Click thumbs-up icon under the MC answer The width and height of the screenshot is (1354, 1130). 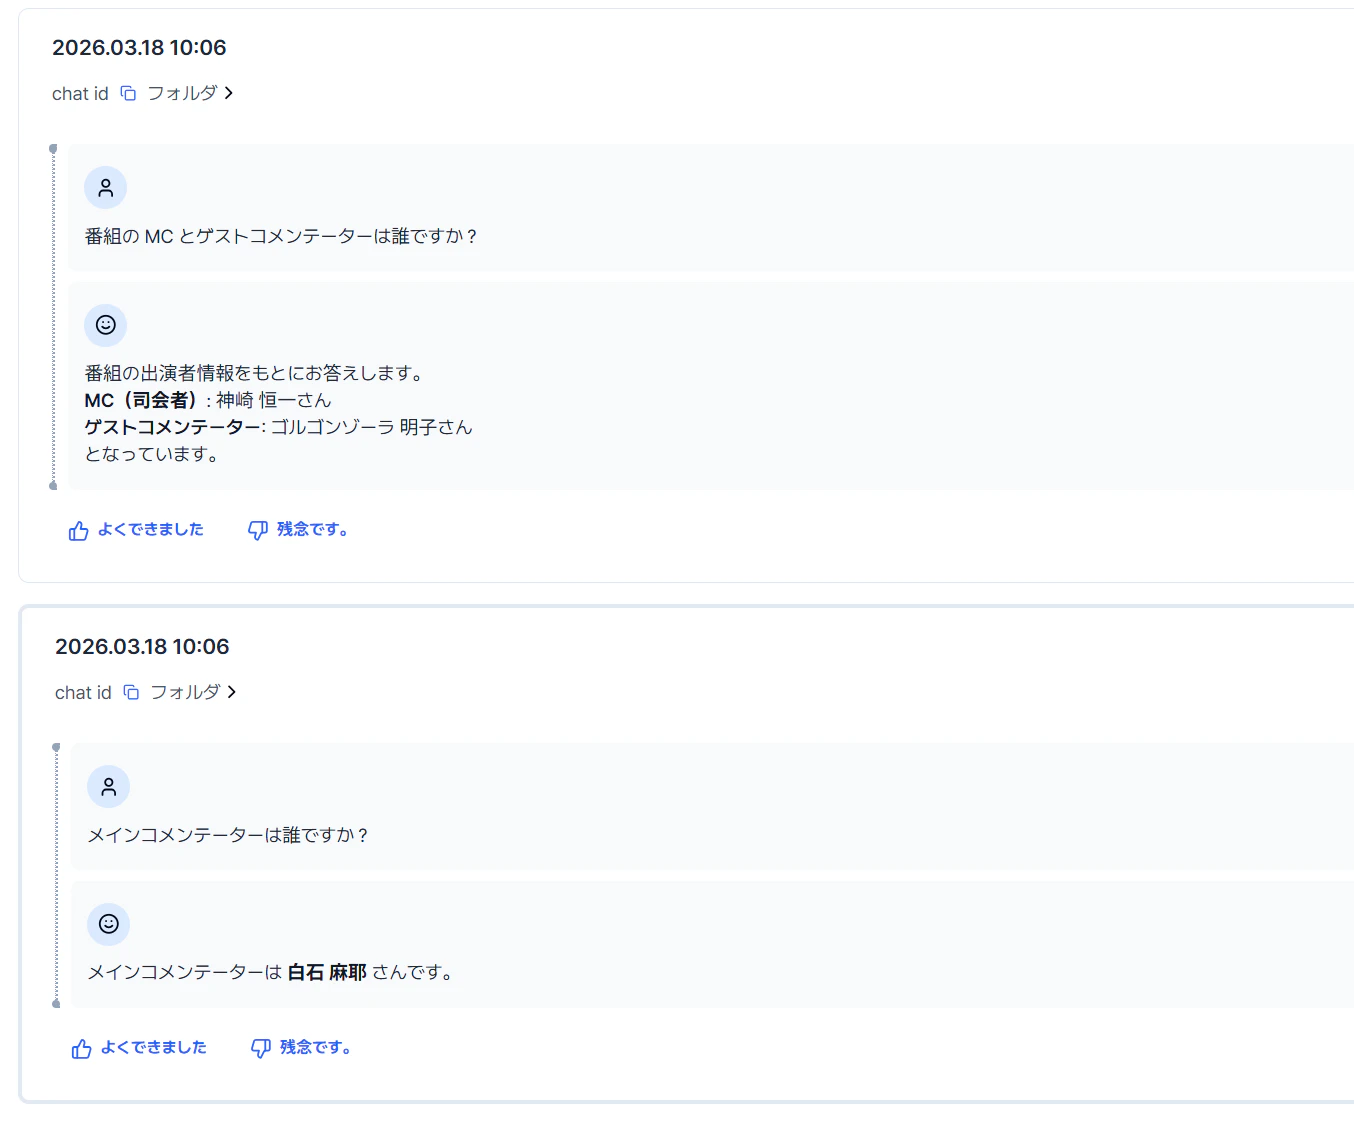pyautogui.click(x=79, y=530)
